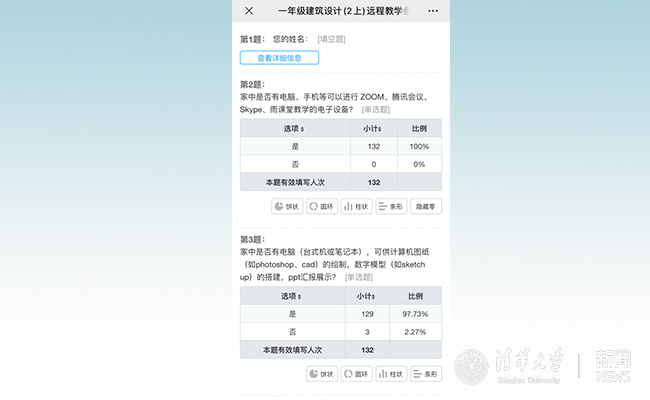Sort question 2 table by 选项 column

[x=294, y=129]
